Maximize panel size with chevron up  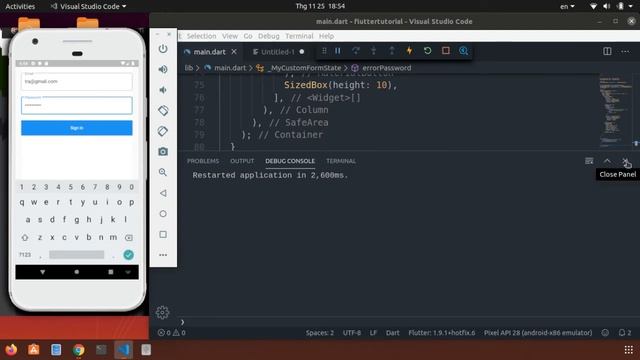[607, 161]
